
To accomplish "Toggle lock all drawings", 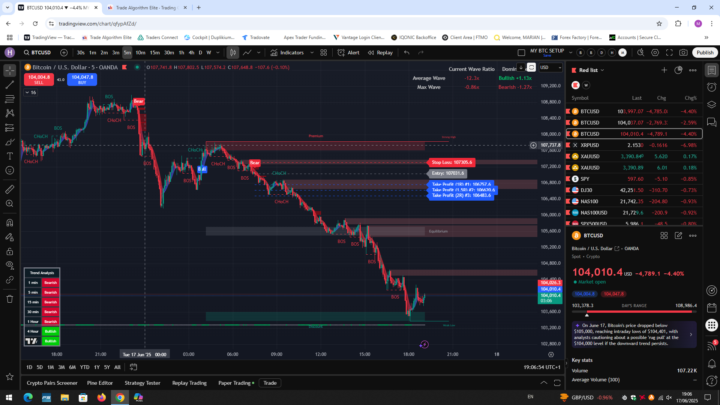I will click(x=10, y=252).
